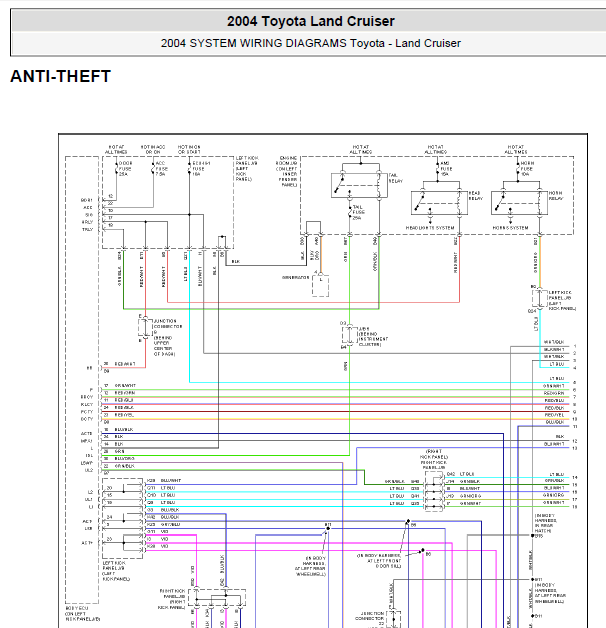Click the 'HOT IN ACC OR ON' label
Screen dimensions: 606x628
[x=153, y=150]
